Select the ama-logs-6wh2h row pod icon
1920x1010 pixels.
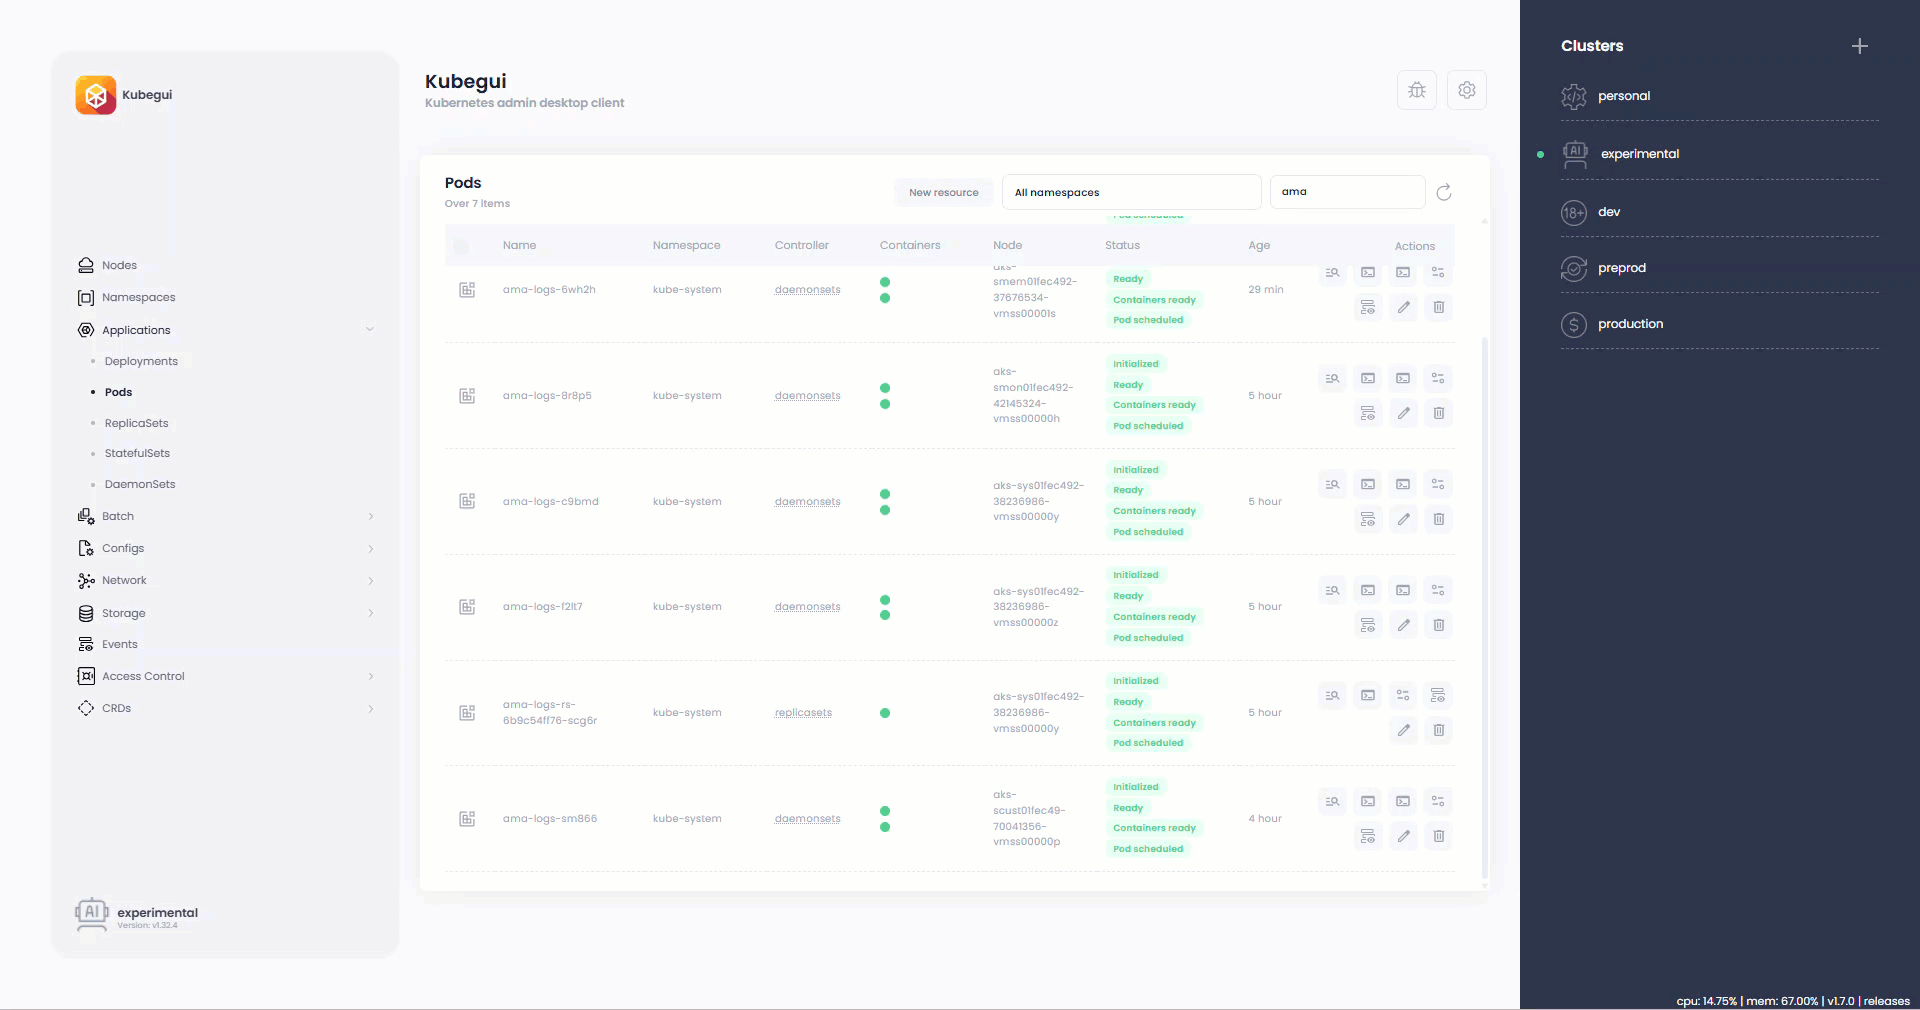point(467,290)
